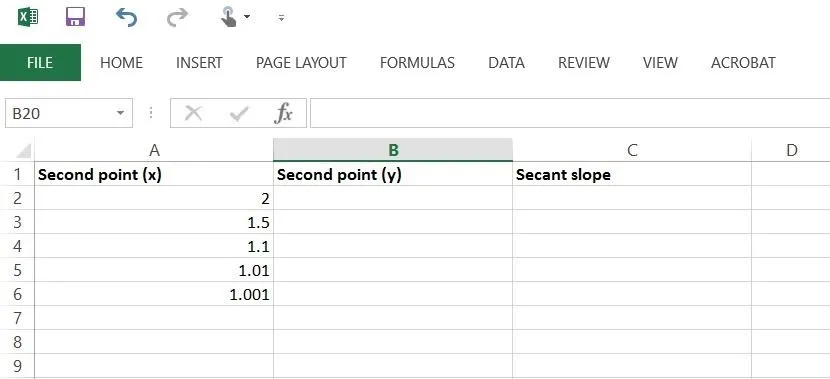The image size is (830, 379).
Task: Click the Cancel X formula icon
Action: [194, 113]
